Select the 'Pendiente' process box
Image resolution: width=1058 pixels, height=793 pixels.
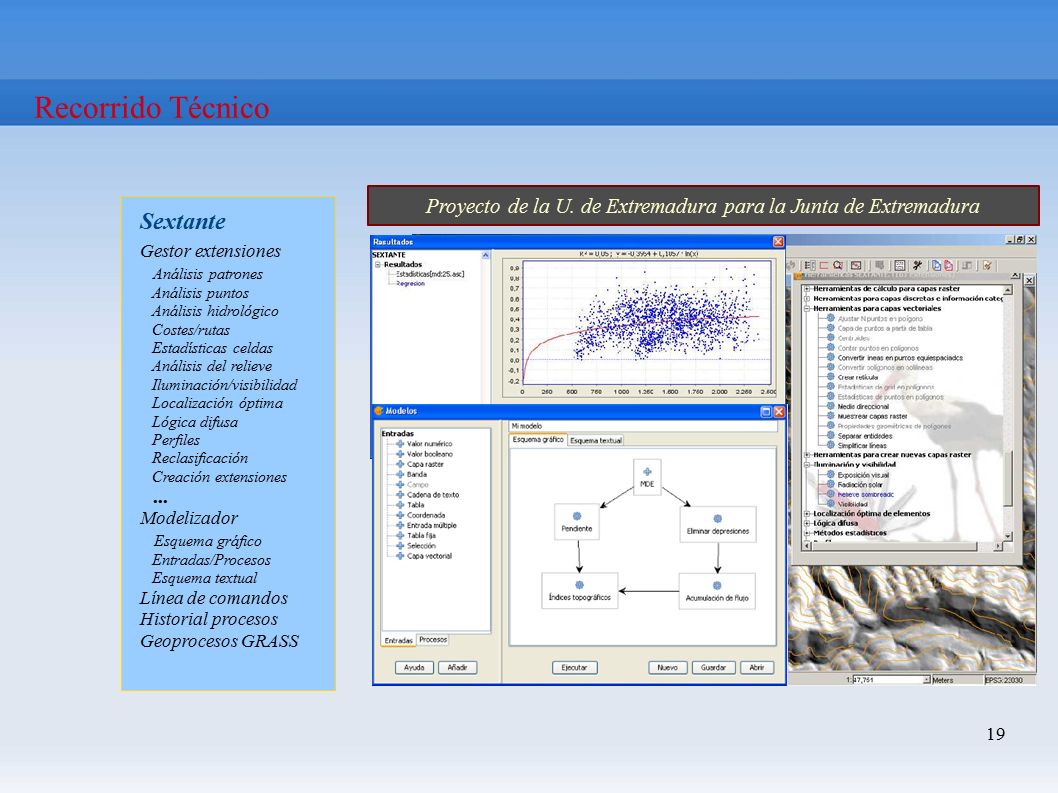(x=577, y=521)
